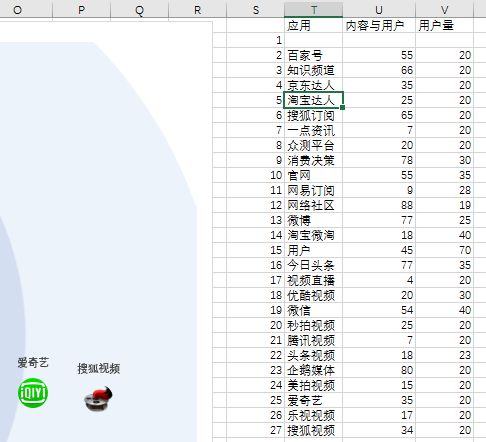The height and width of the screenshot is (442, 486).
Task: Click value 4 in 视频直播 row
Action: pos(410,280)
